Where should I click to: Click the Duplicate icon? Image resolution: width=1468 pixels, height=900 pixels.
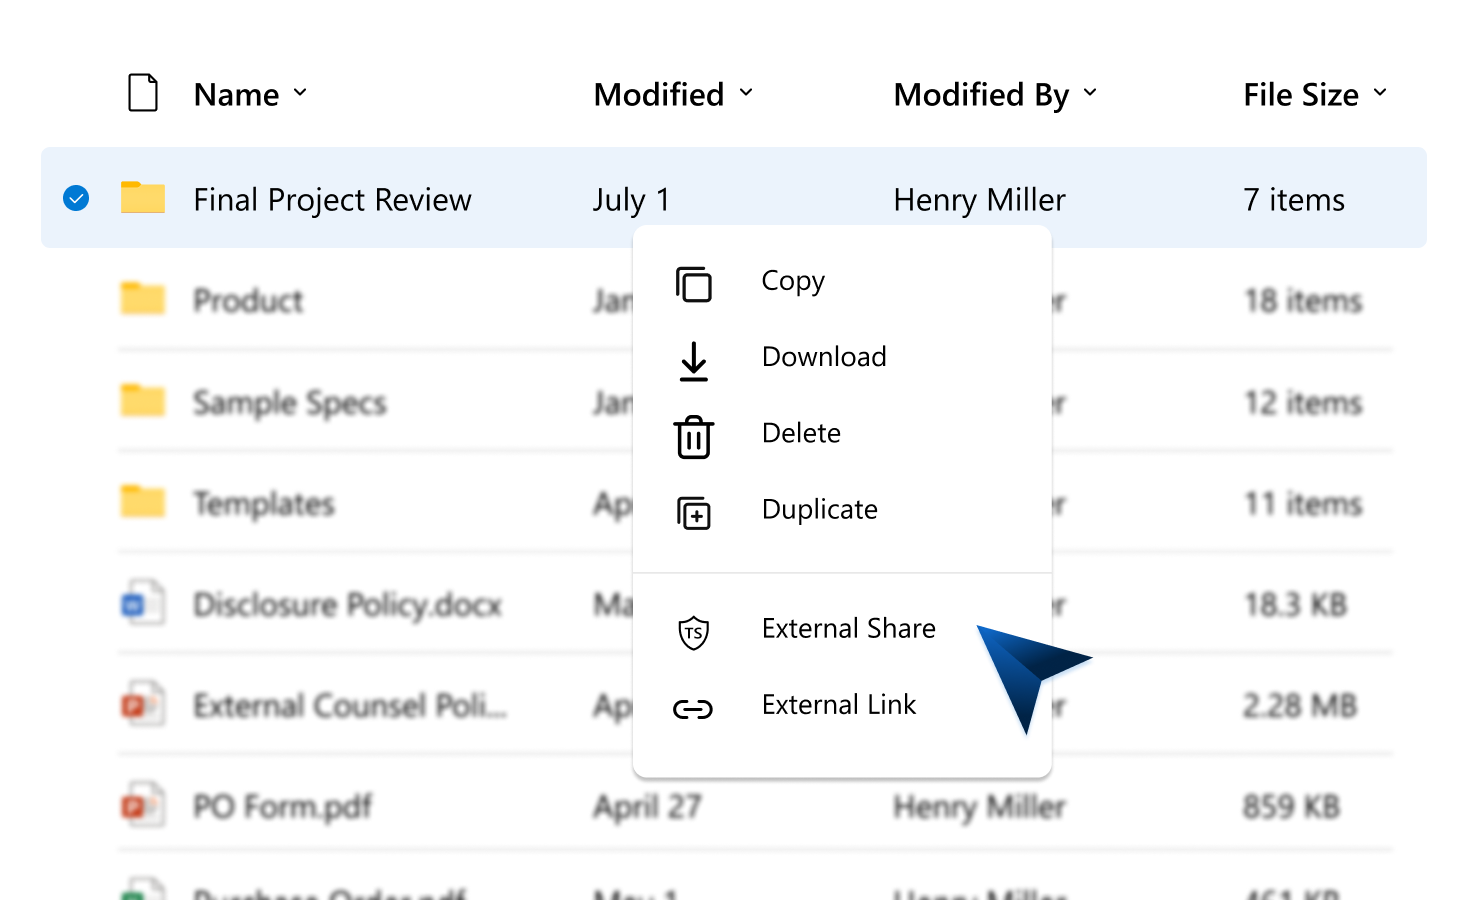pyautogui.click(x=693, y=513)
